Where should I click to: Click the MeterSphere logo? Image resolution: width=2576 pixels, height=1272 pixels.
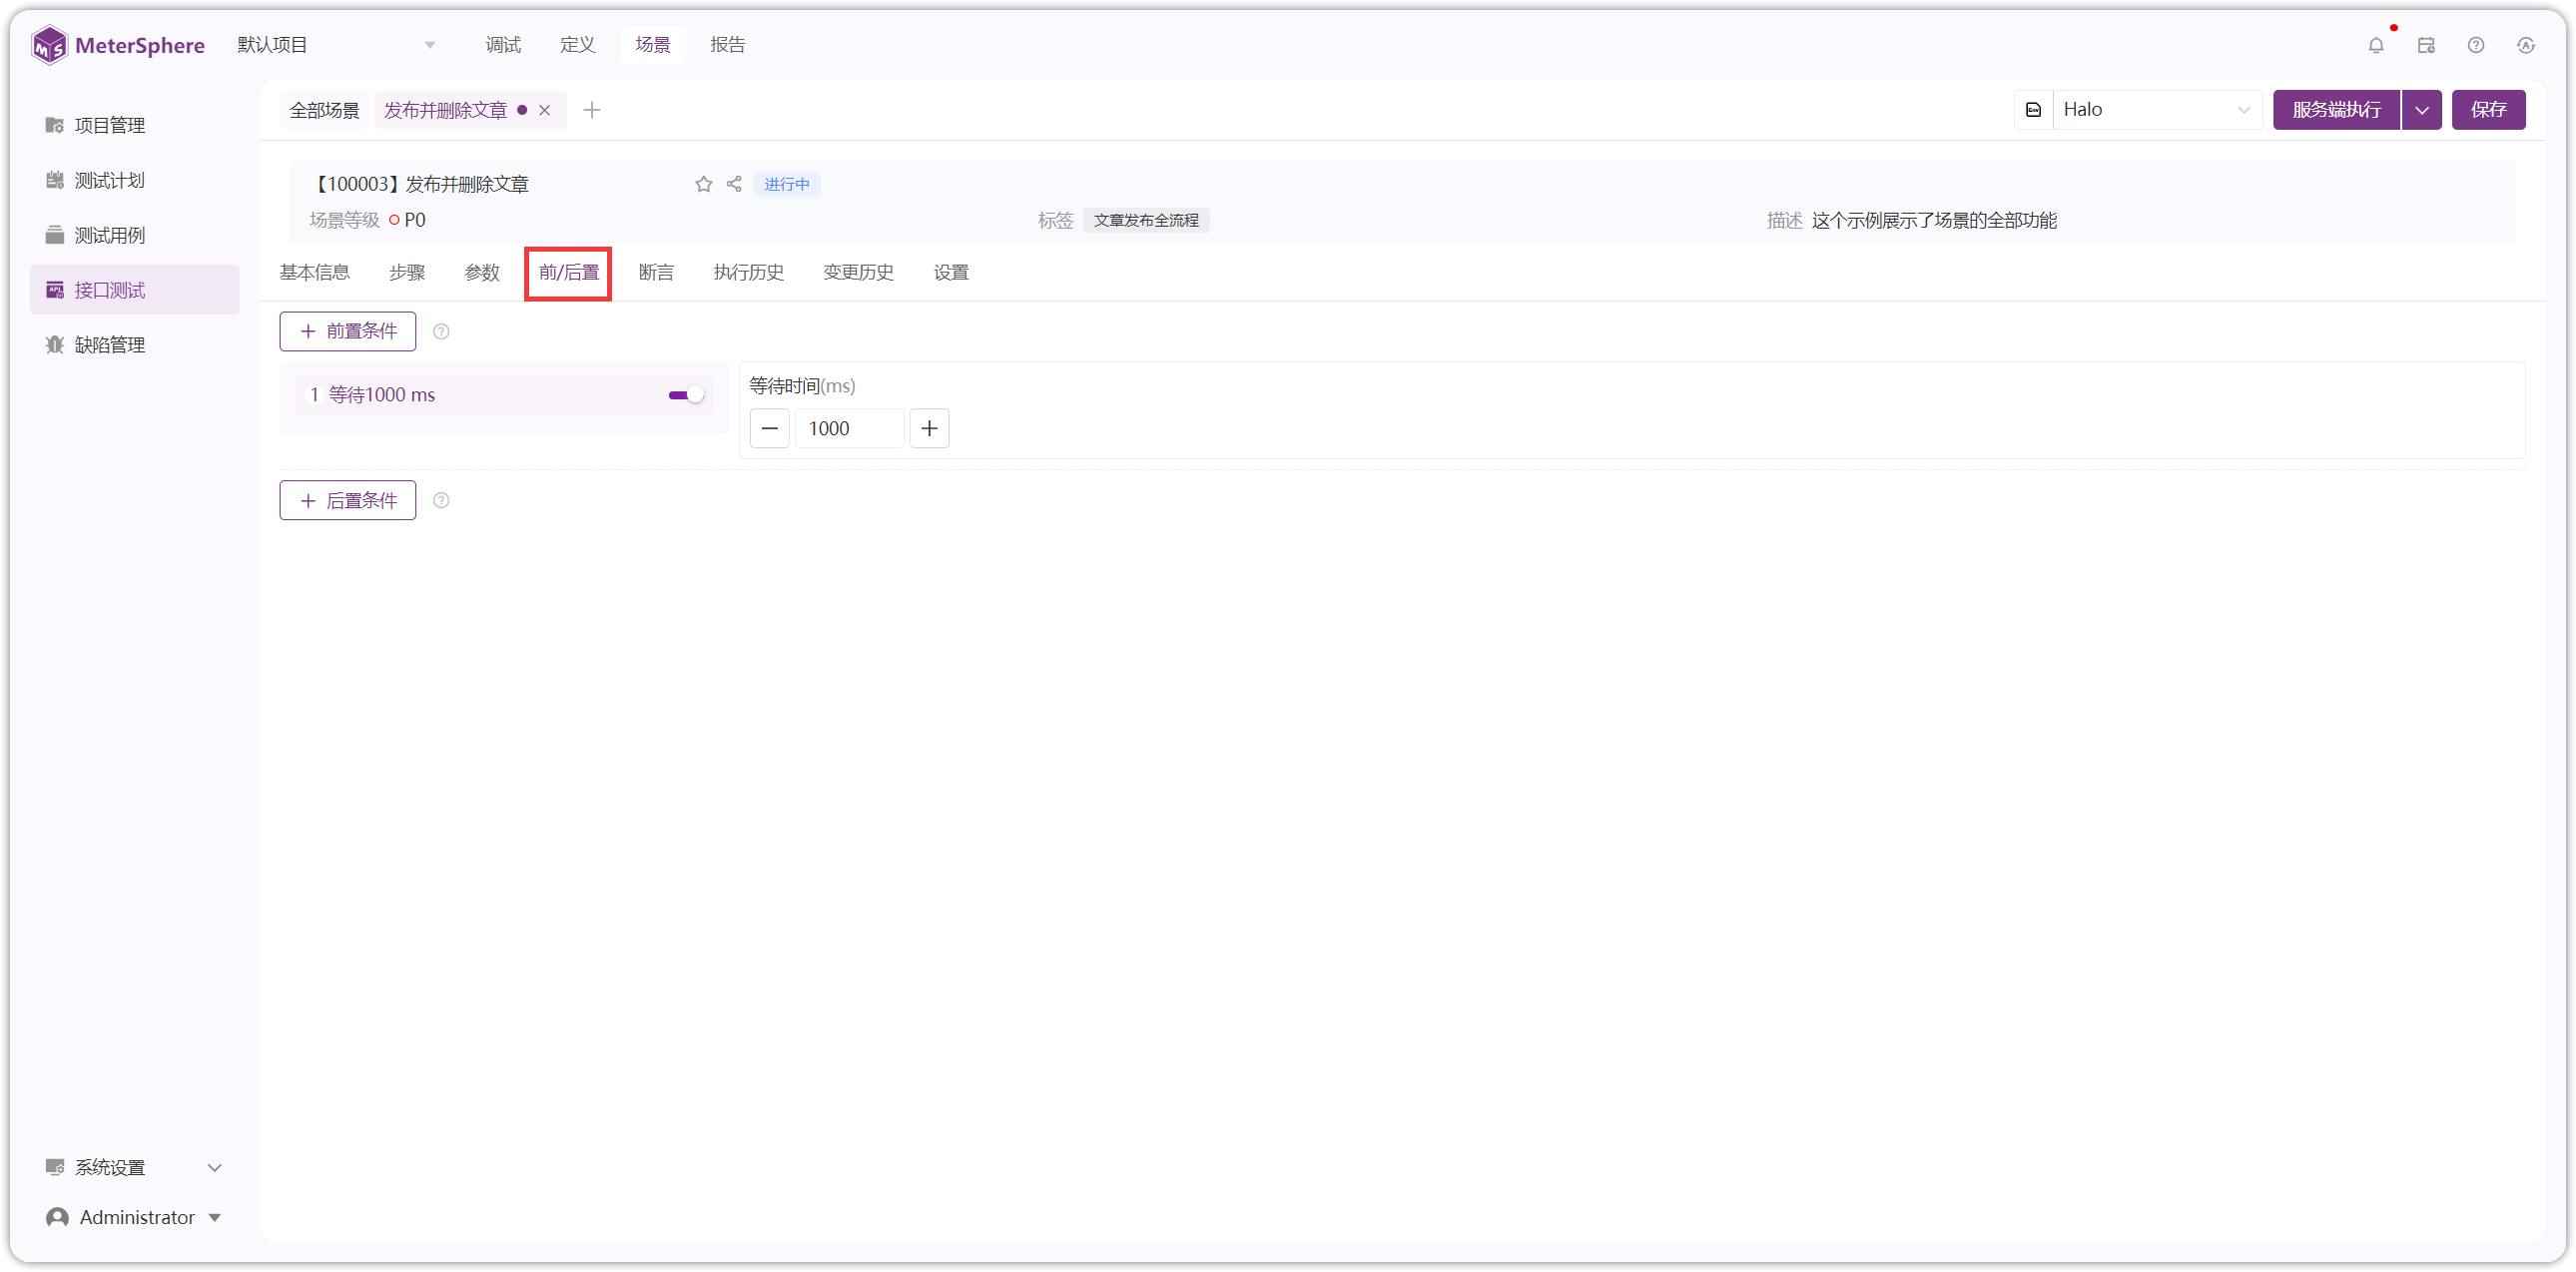point(118,45)
